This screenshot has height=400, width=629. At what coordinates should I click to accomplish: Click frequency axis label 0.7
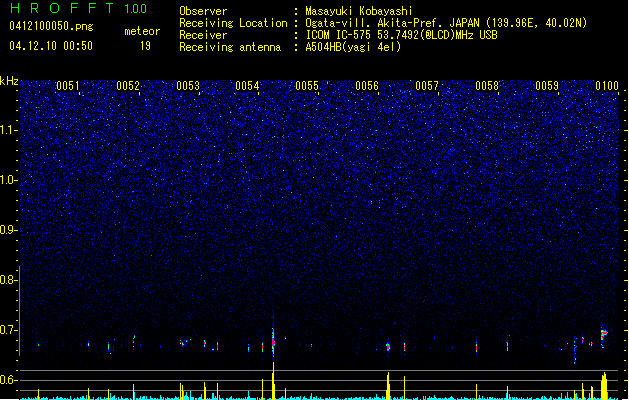[x=9, y=330]
